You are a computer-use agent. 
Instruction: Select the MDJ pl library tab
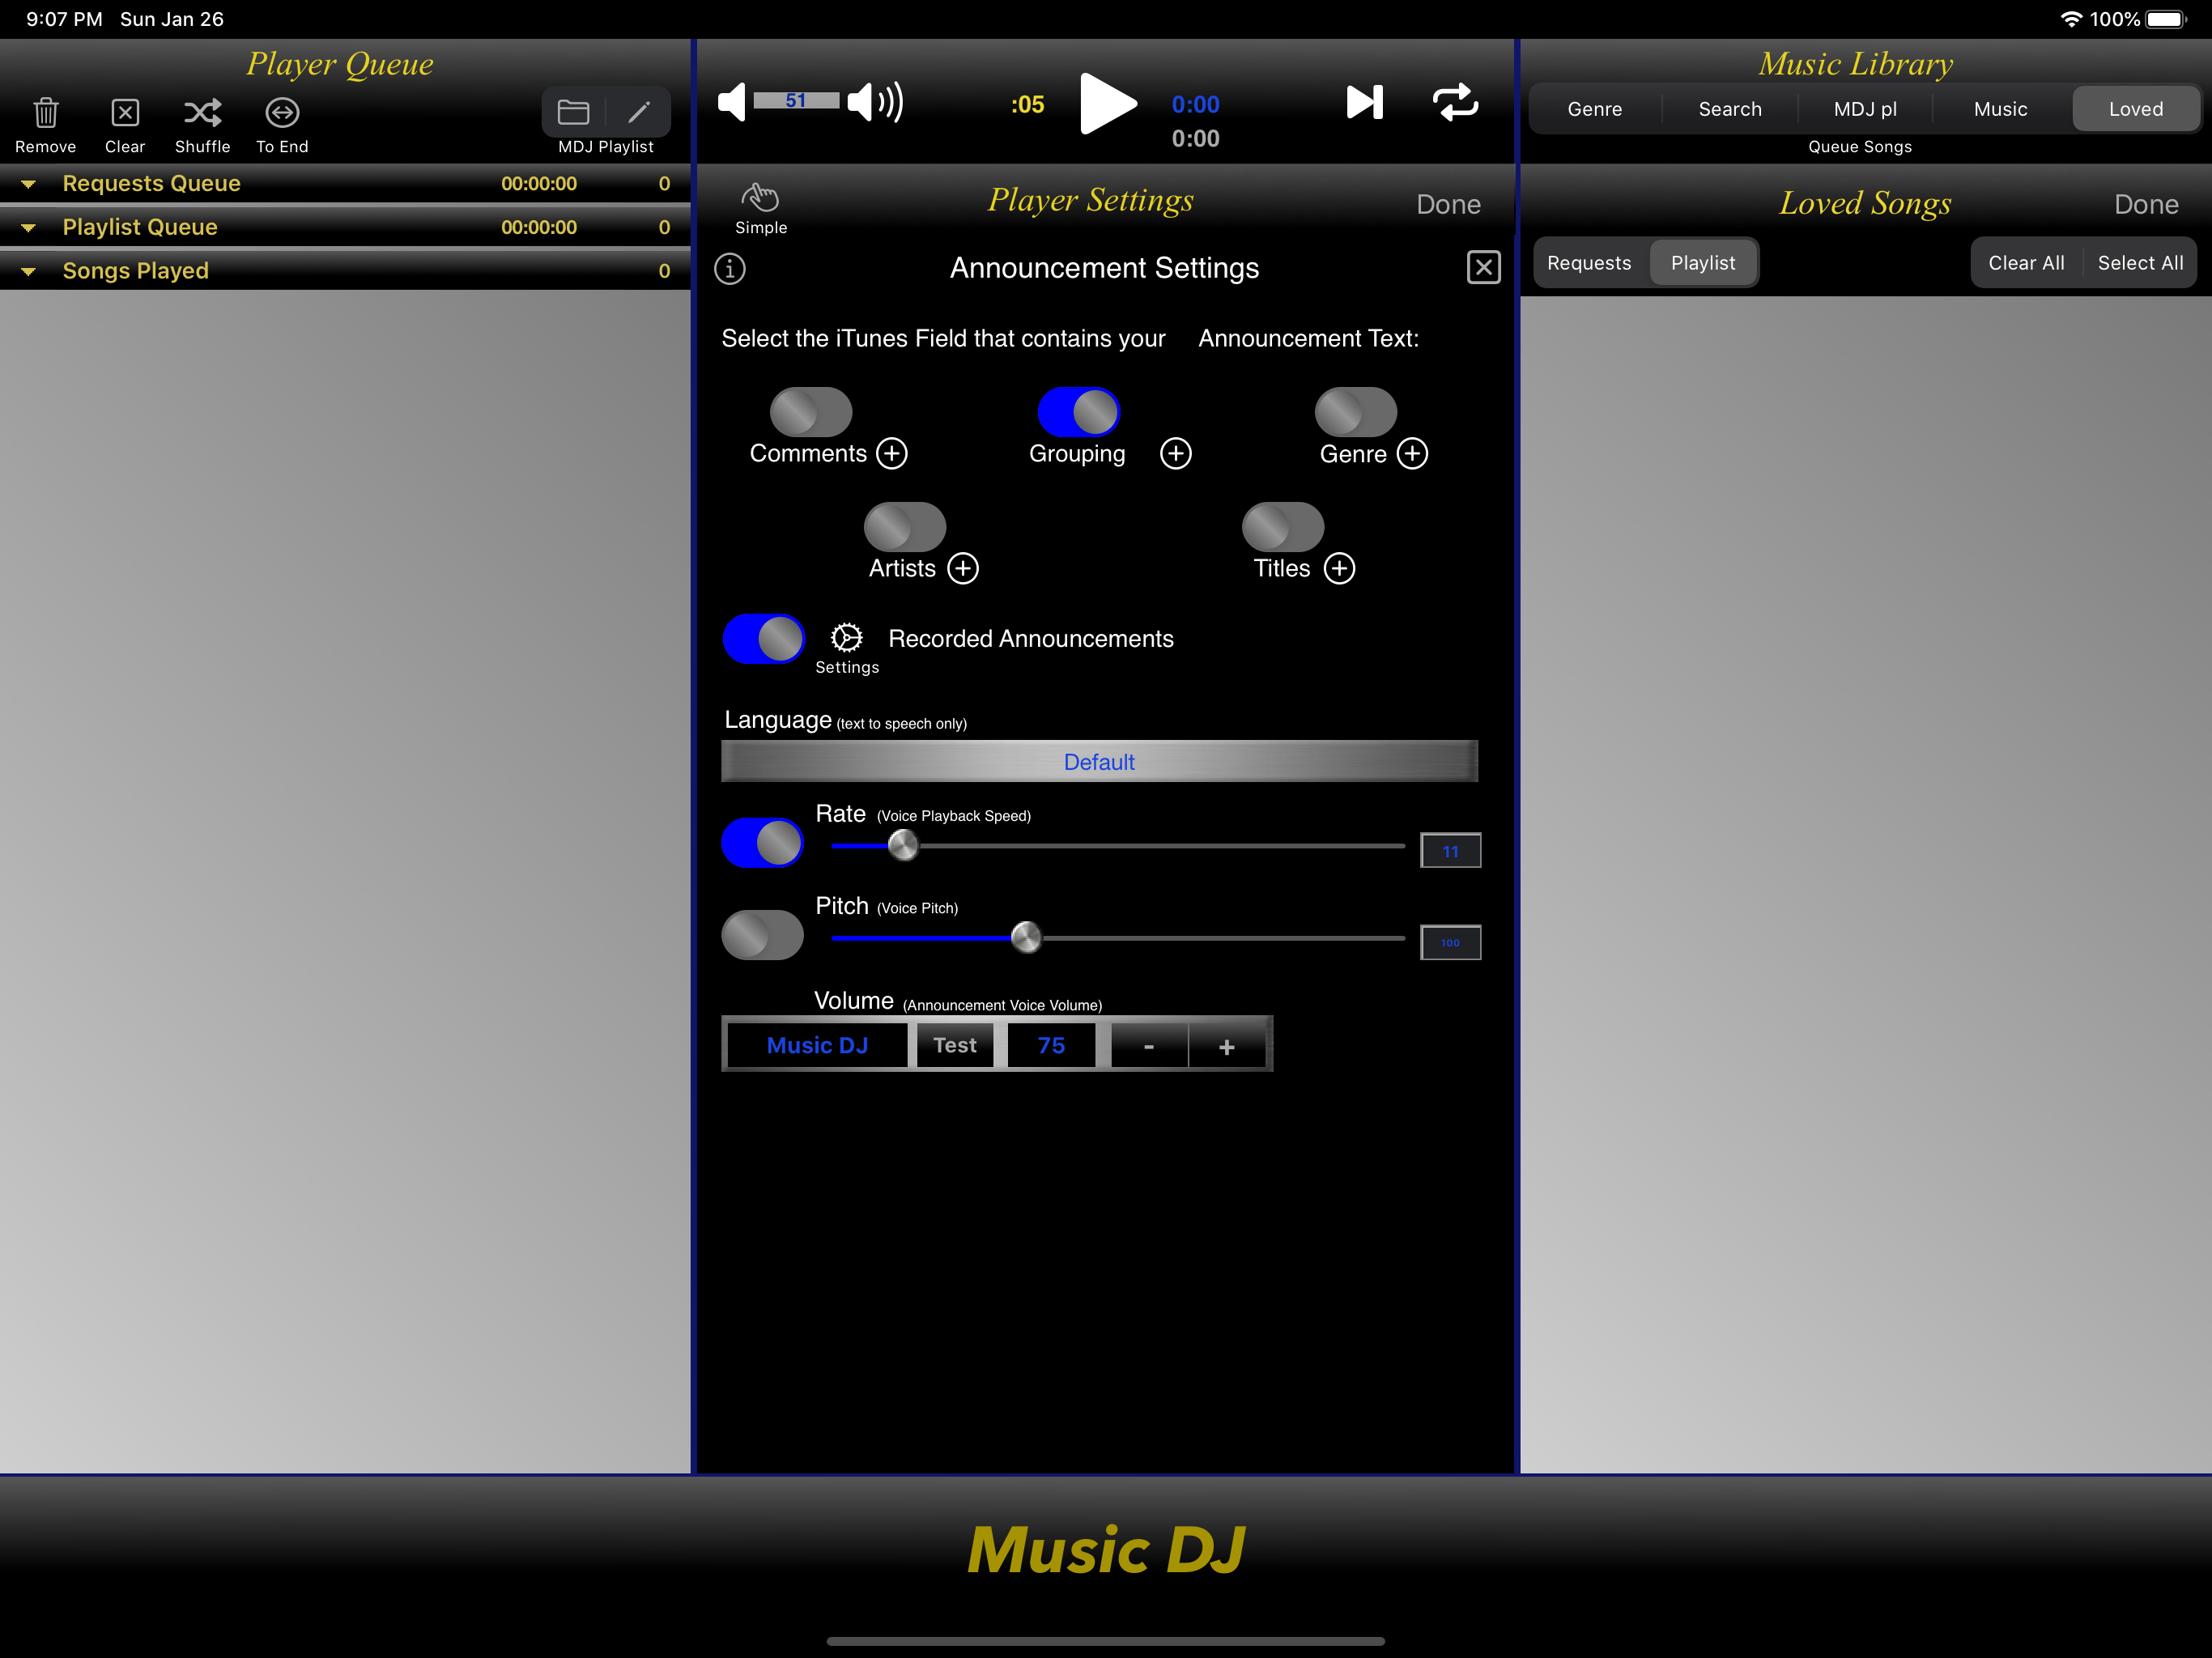coord(1865,109)
